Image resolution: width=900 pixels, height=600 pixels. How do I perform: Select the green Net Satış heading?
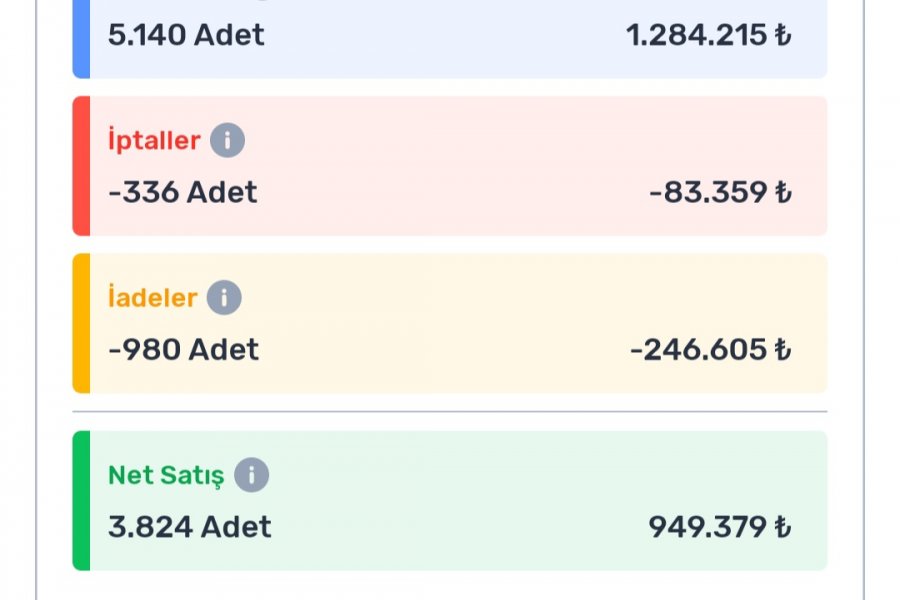click(x=166, y=475)
